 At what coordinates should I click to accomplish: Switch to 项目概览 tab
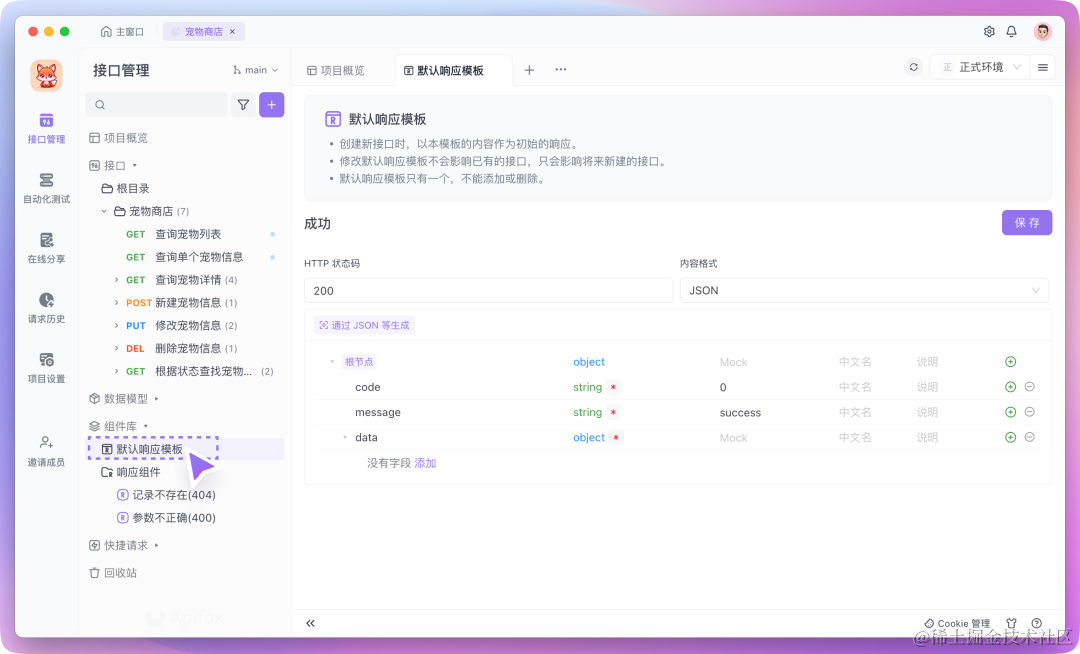[336, 70]
